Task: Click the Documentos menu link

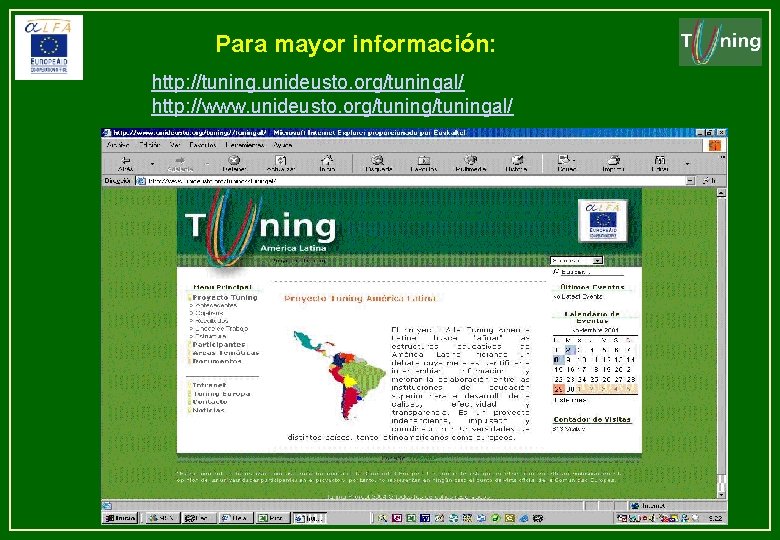Action: click(217, 361)
